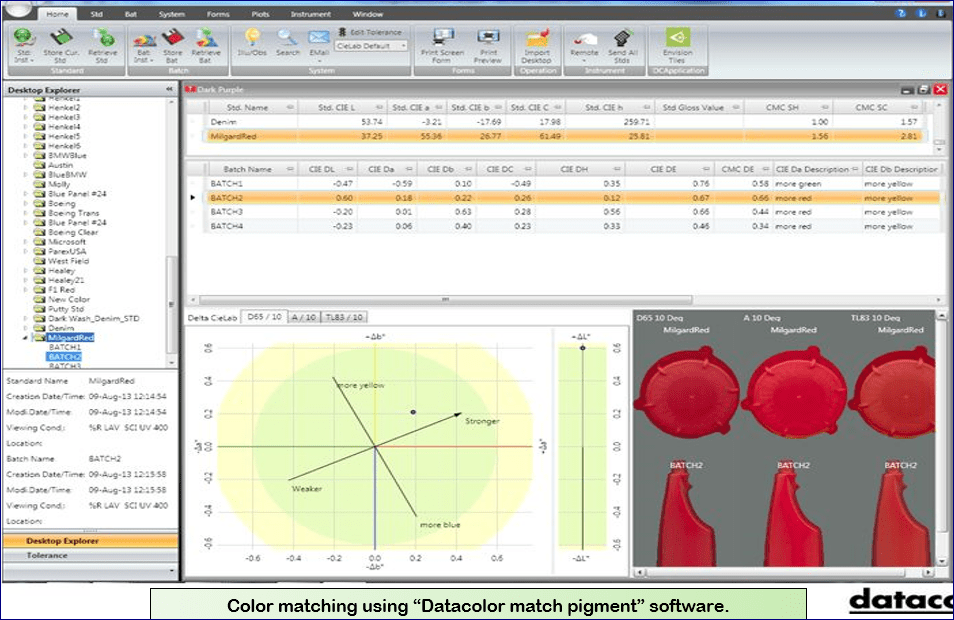The width and height of the screenshot is (954, 620).
Task: Click the batch point in Delta CieLab plot
Action: [x=413, y=412]
